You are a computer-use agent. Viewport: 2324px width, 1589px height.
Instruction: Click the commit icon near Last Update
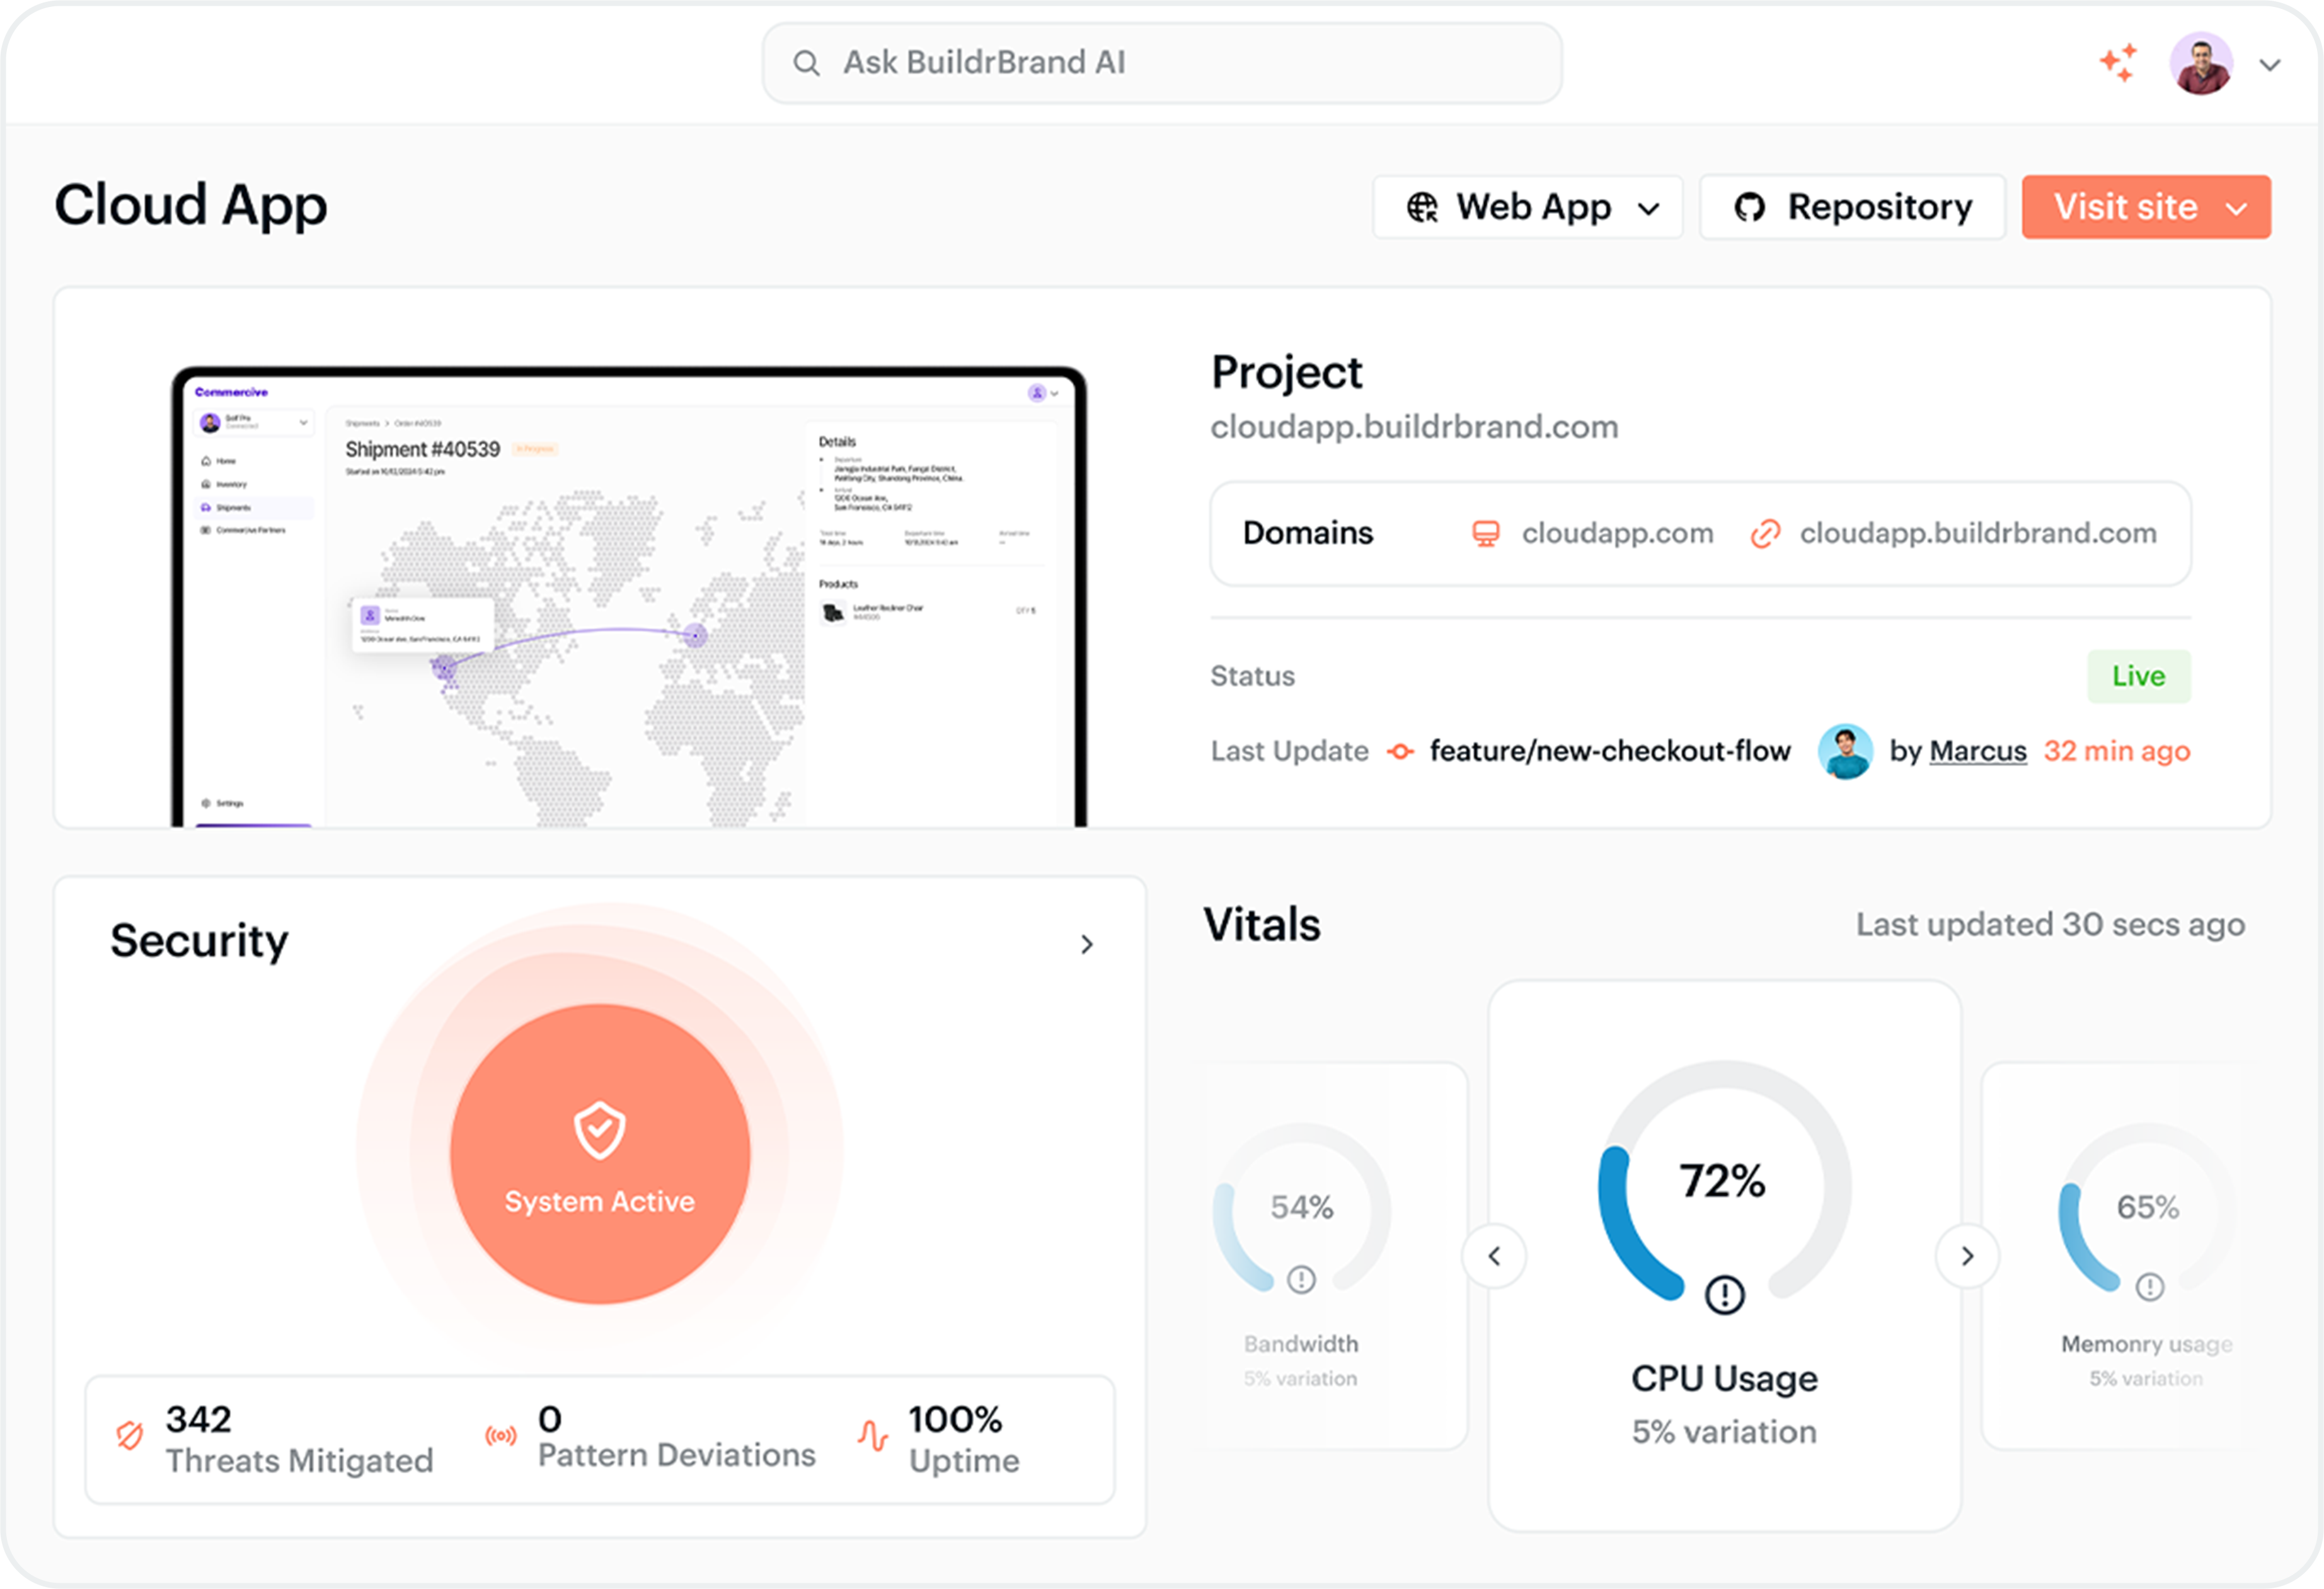1400,751
